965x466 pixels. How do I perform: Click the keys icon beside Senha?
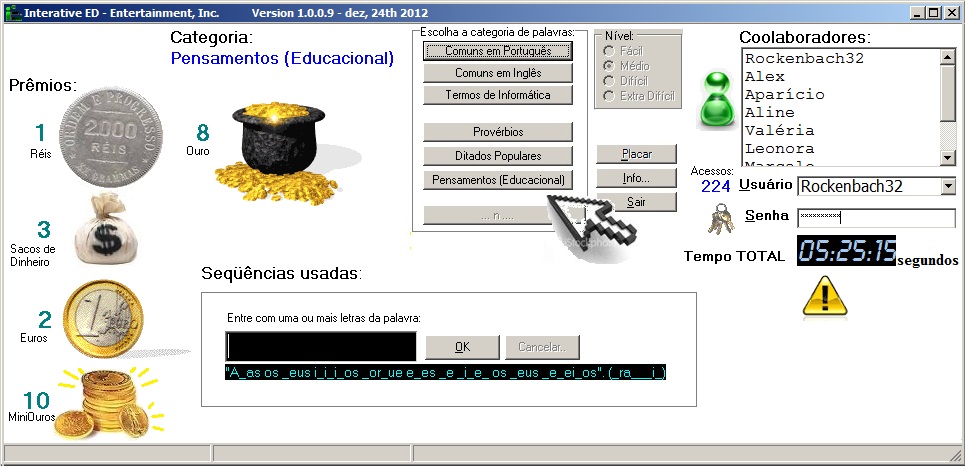[721, 217]
